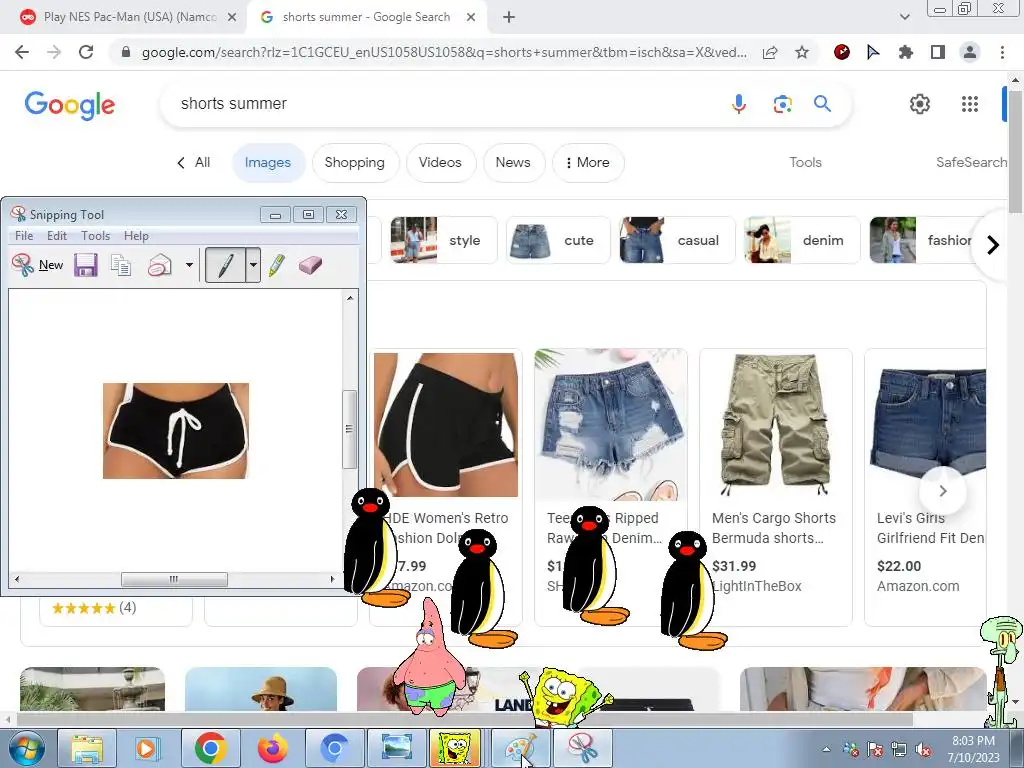Open Snipping Tool Tools menu

(x=95, y=236)
